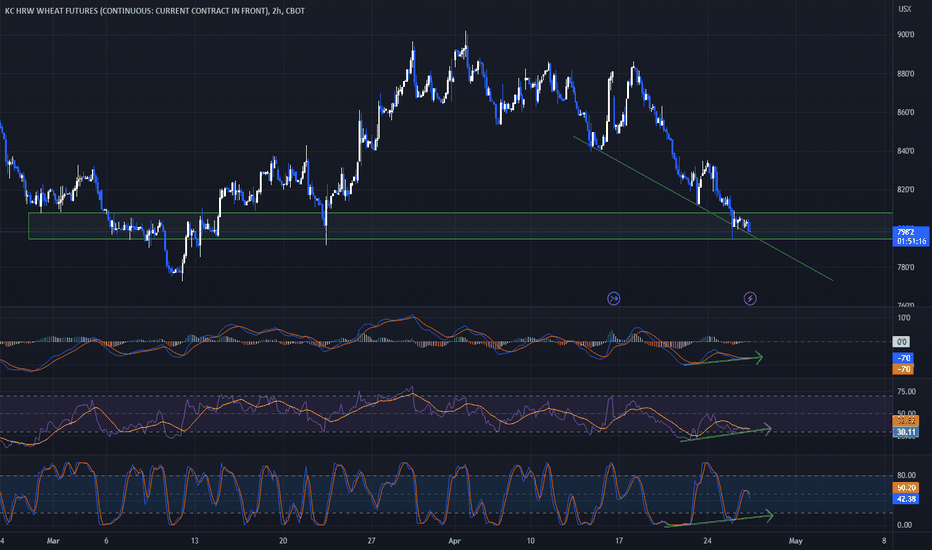Select the green arrow on RSI pane
Image resolution: width=932 pixels, height=550 pixels.
click(726, 433)
